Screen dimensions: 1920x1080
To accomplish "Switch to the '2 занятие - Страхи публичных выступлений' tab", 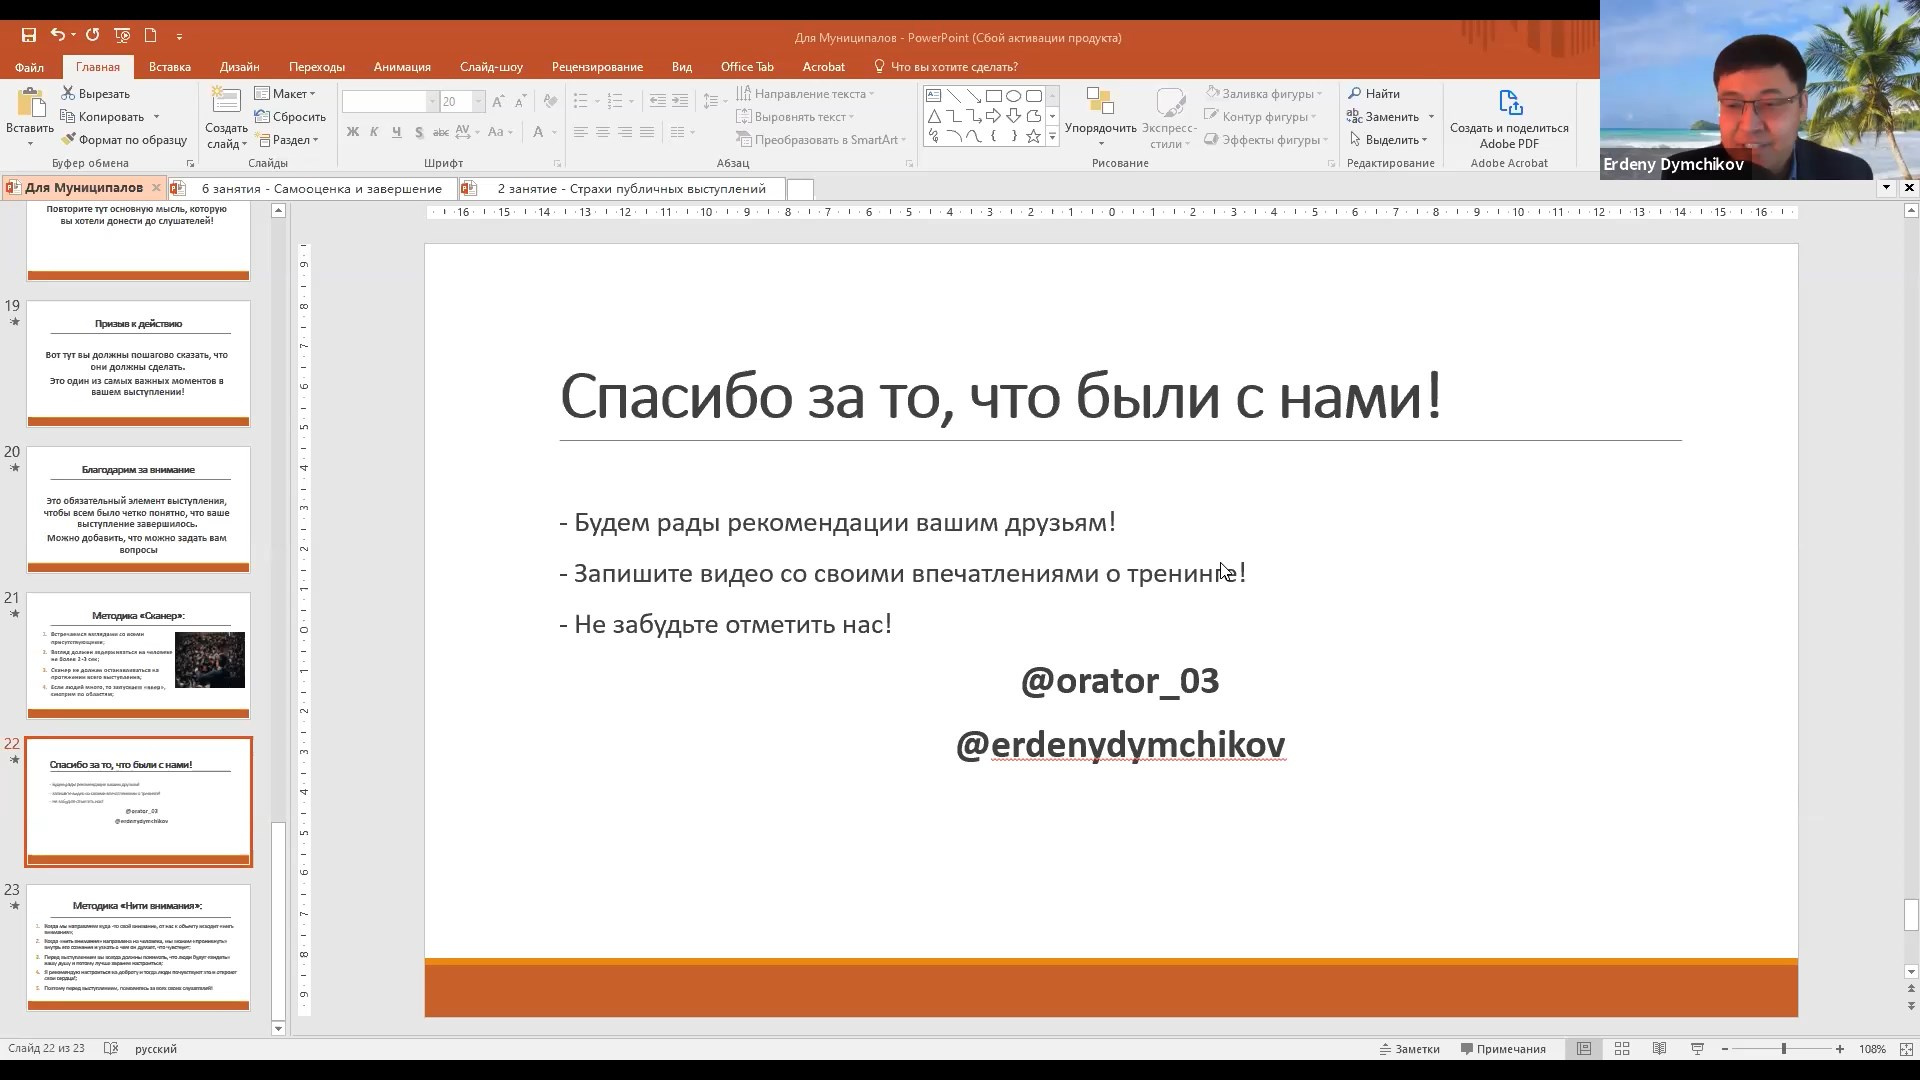I will [x=631, y=189].
